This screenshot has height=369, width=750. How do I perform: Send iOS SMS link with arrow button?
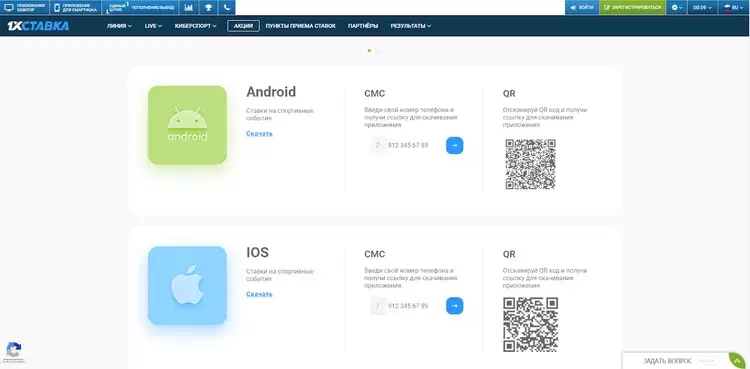454,306
